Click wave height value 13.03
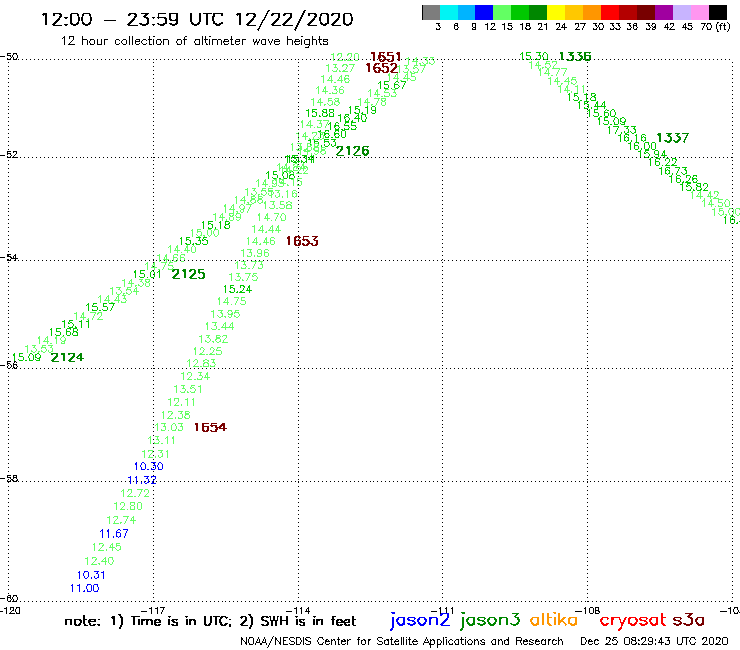 tap(169, 427)
